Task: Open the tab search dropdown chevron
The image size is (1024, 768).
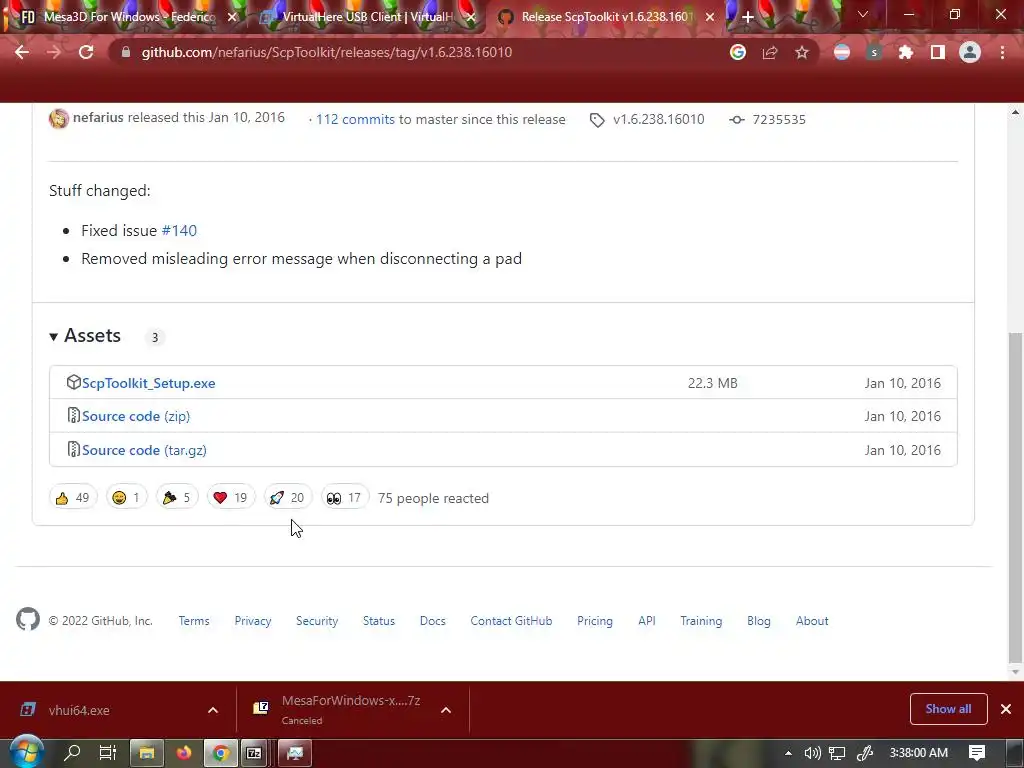Action: tap(863, 14)
